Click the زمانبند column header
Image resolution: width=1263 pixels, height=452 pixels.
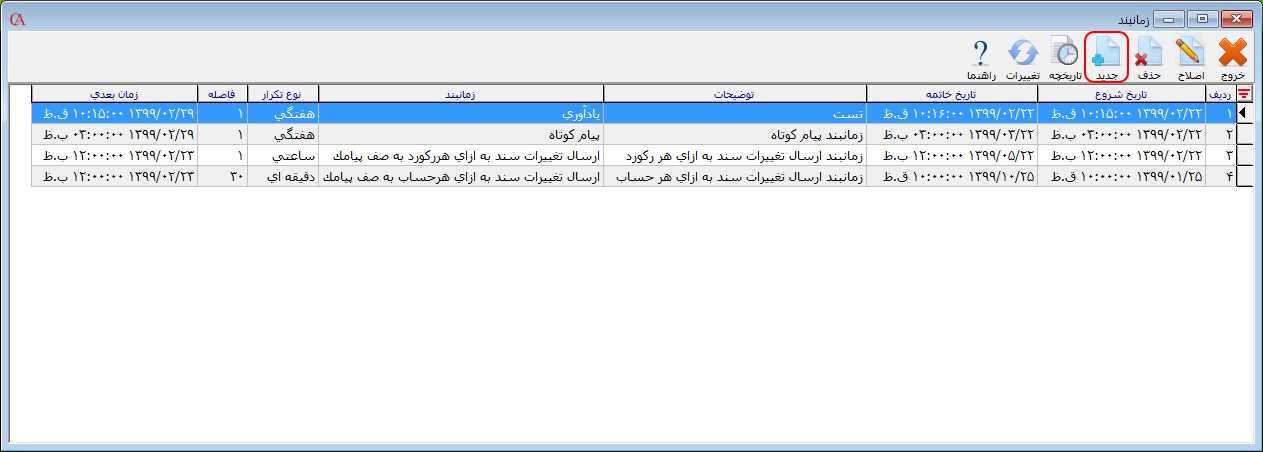(460, 94)
